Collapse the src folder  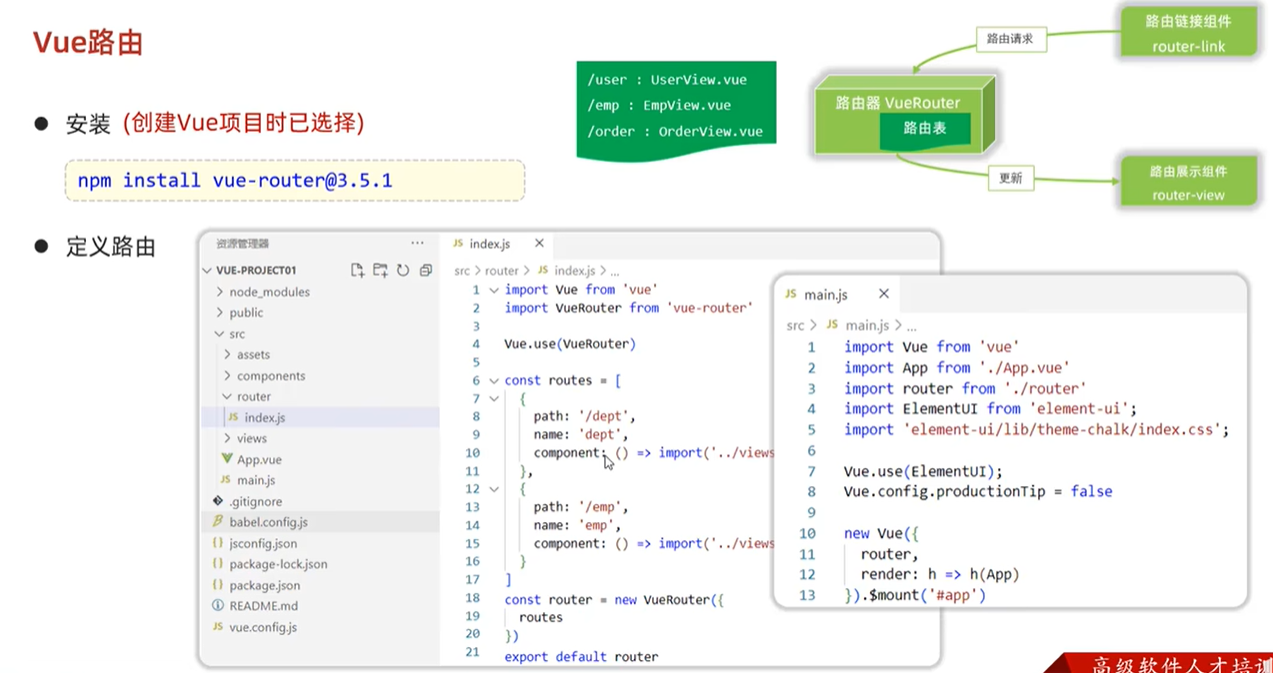[x=220, y=334]
